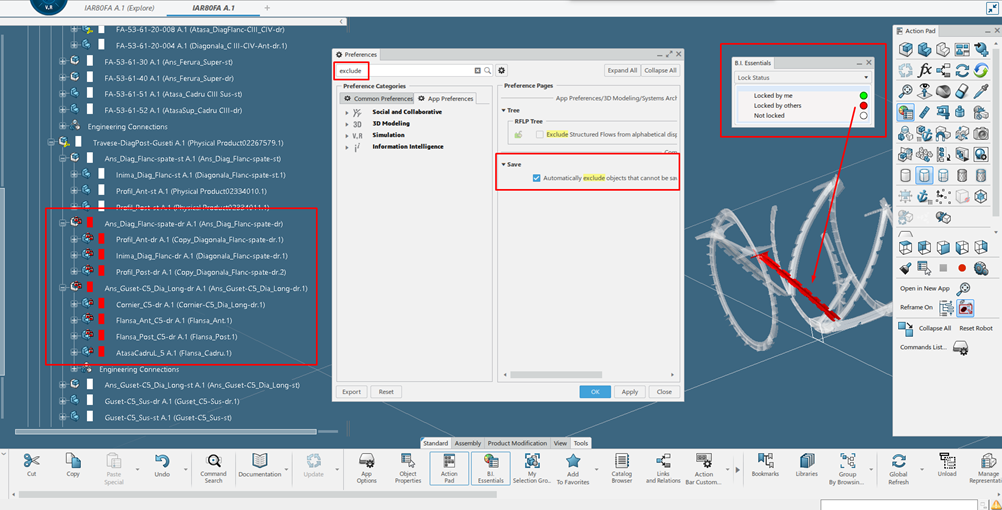Open the Catalog Browser

(622, 467)
